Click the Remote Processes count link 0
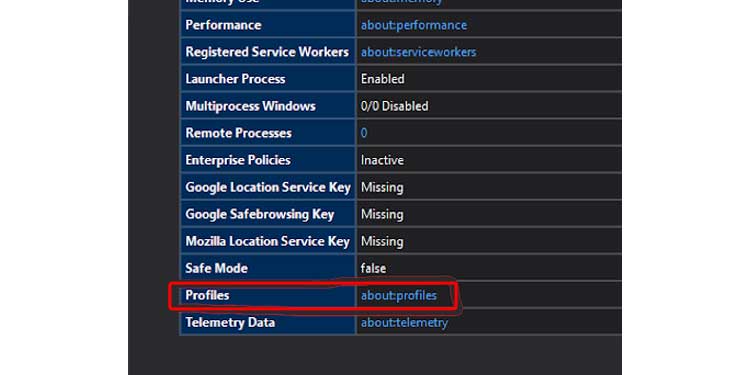 (x=364, y=133)
